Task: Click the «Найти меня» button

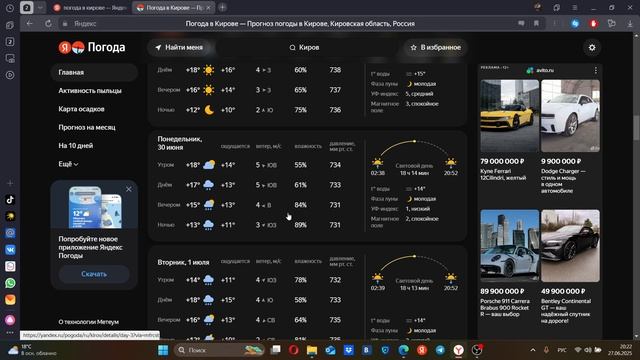Action: coord(179,48)
